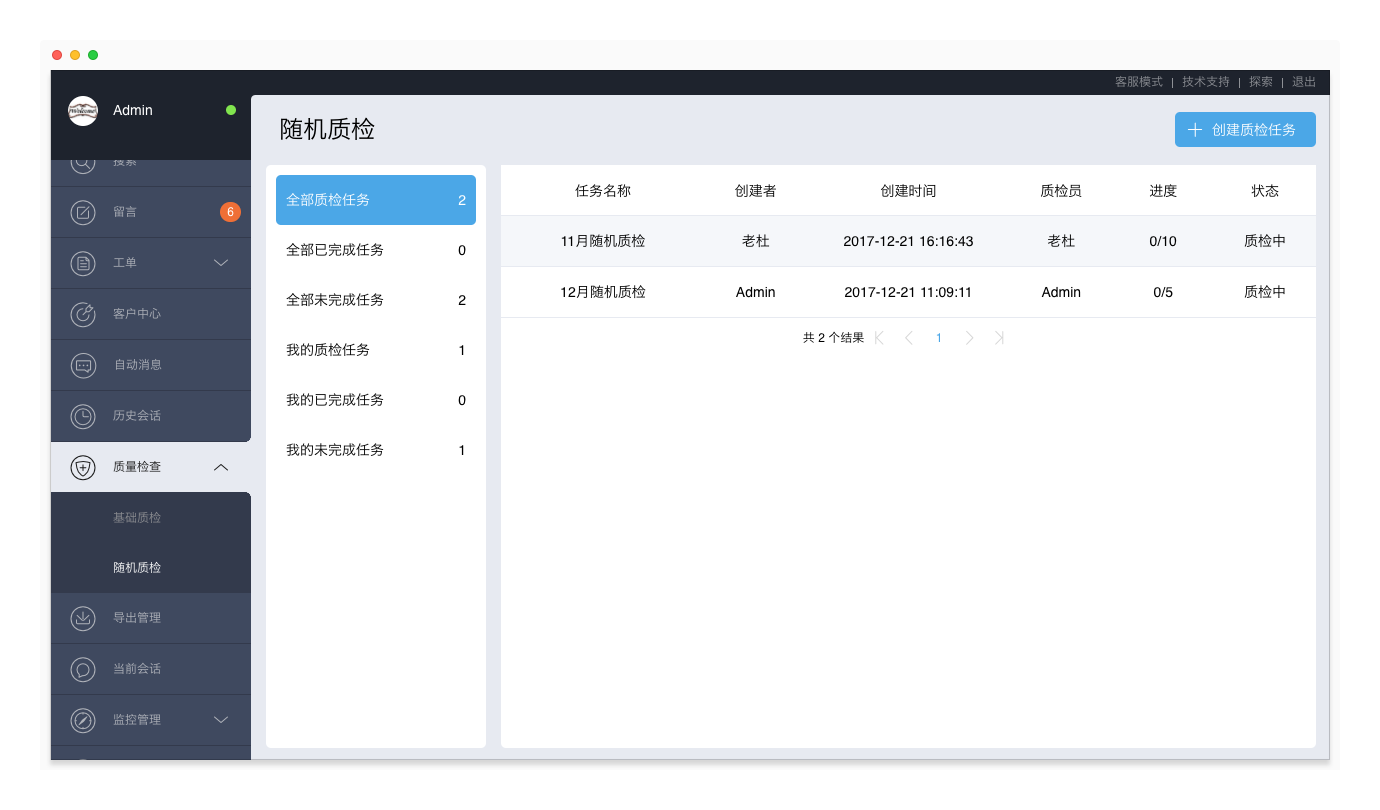This screenshot has height=810, width=1380.
Task: Click the 自动消息 chat bubble icon
Action: pos(83,365)
